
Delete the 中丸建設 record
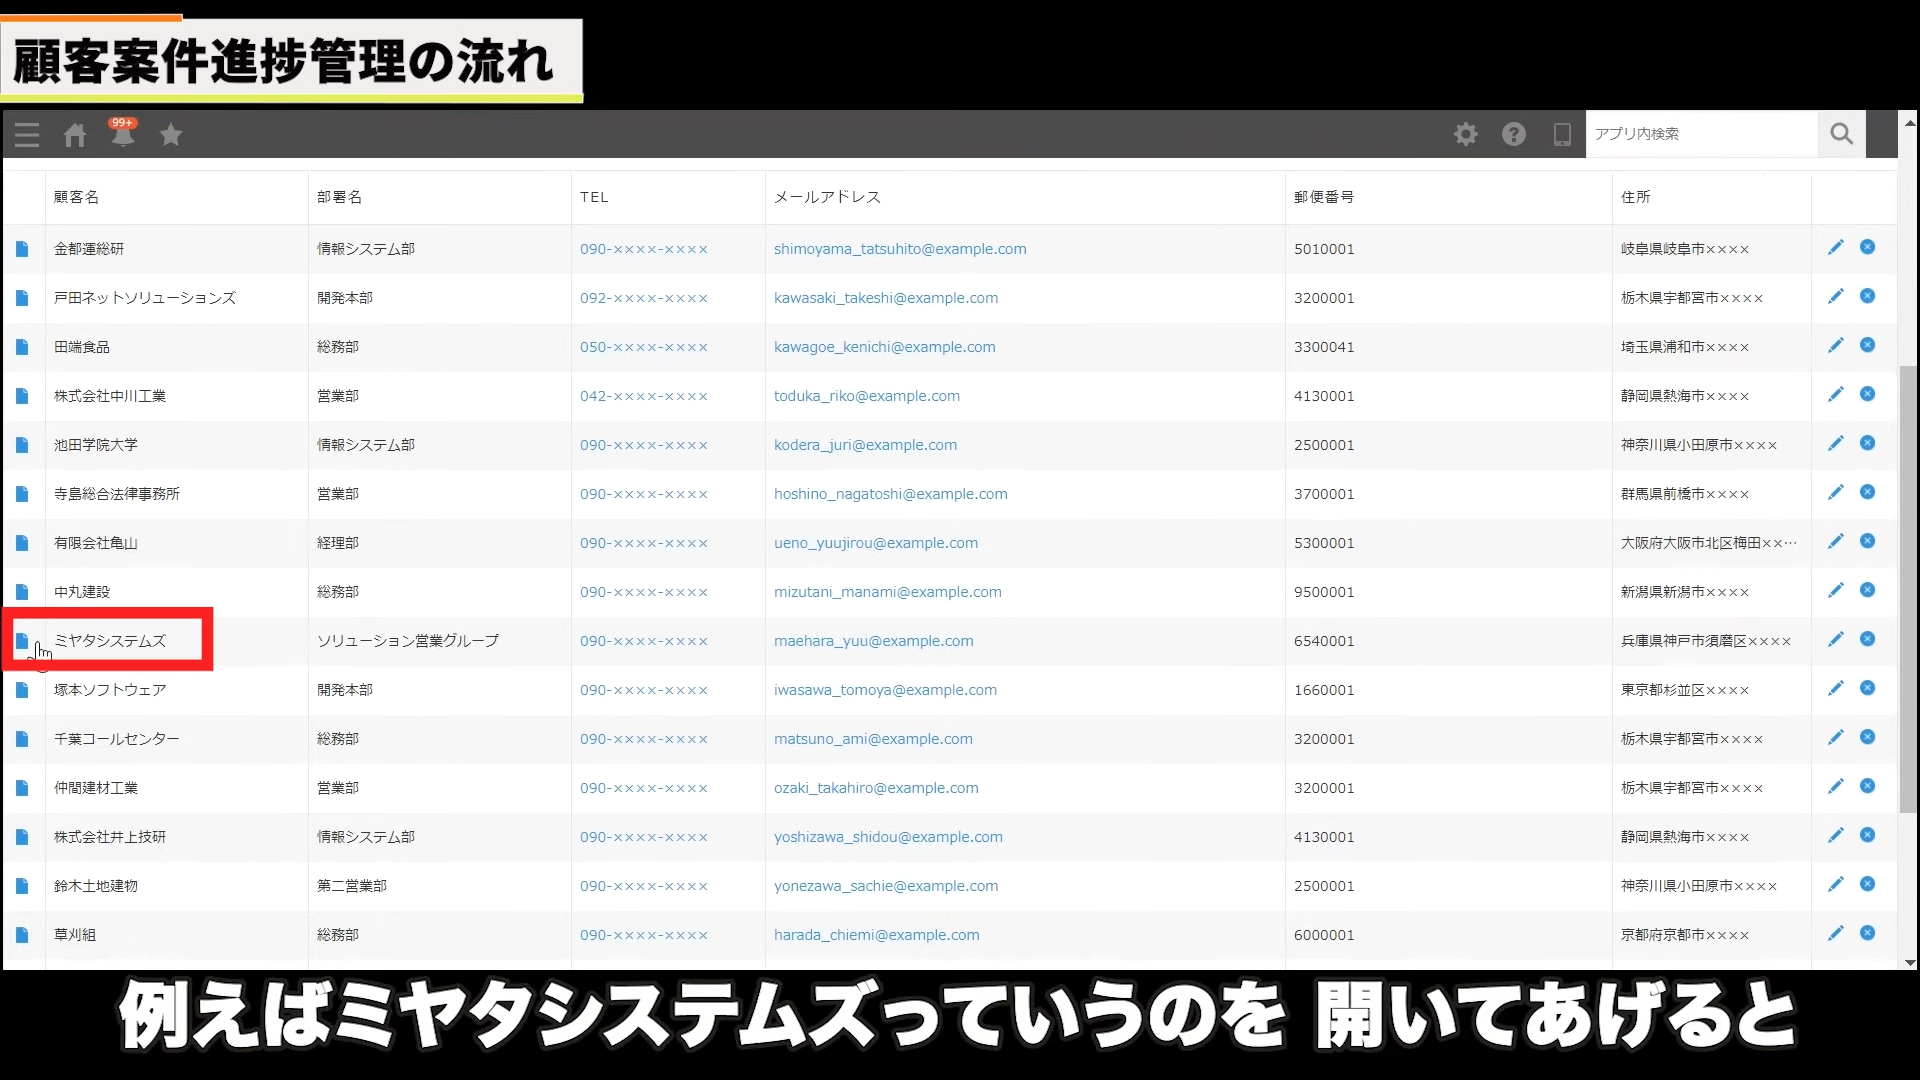coord(1867,591)
